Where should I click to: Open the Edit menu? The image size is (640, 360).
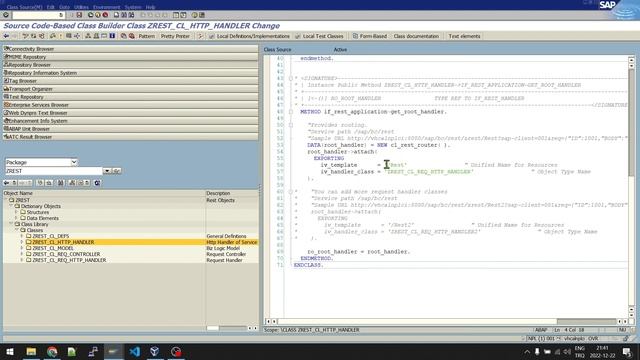coord(50,7)
